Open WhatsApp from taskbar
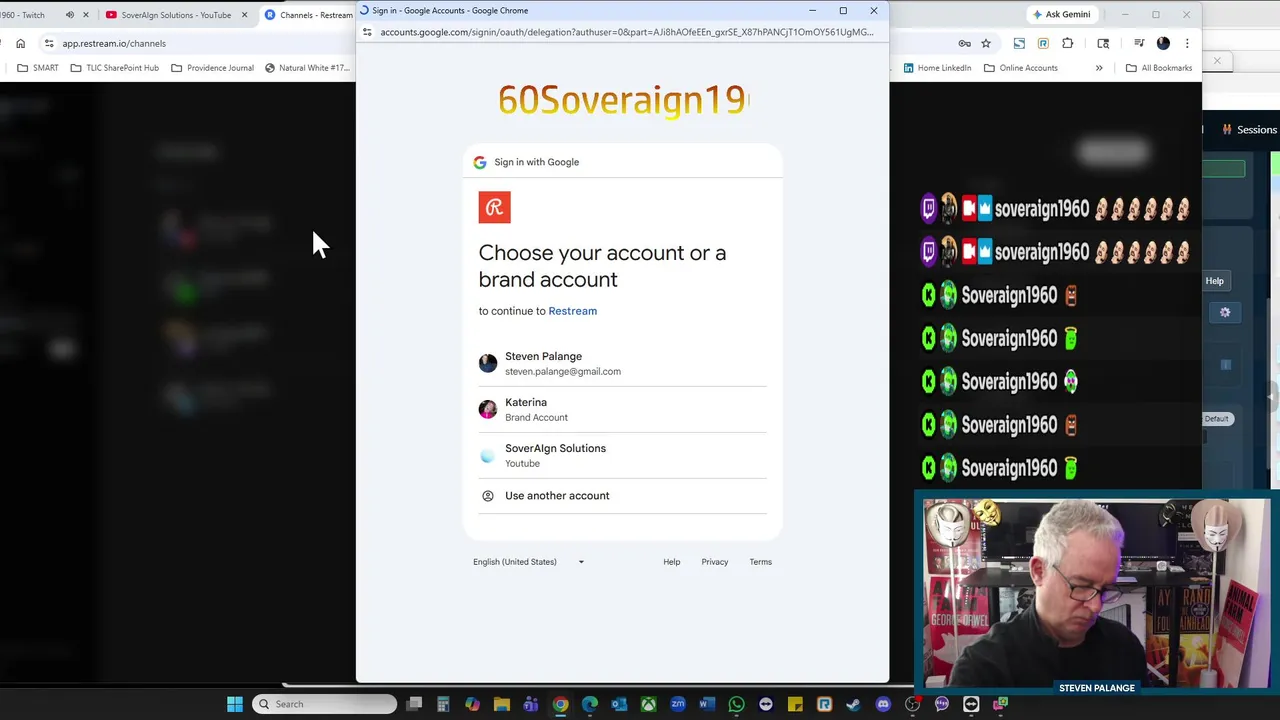This screenshot has width=1280, height=720. pyautogui.click(x=736, y=704)
